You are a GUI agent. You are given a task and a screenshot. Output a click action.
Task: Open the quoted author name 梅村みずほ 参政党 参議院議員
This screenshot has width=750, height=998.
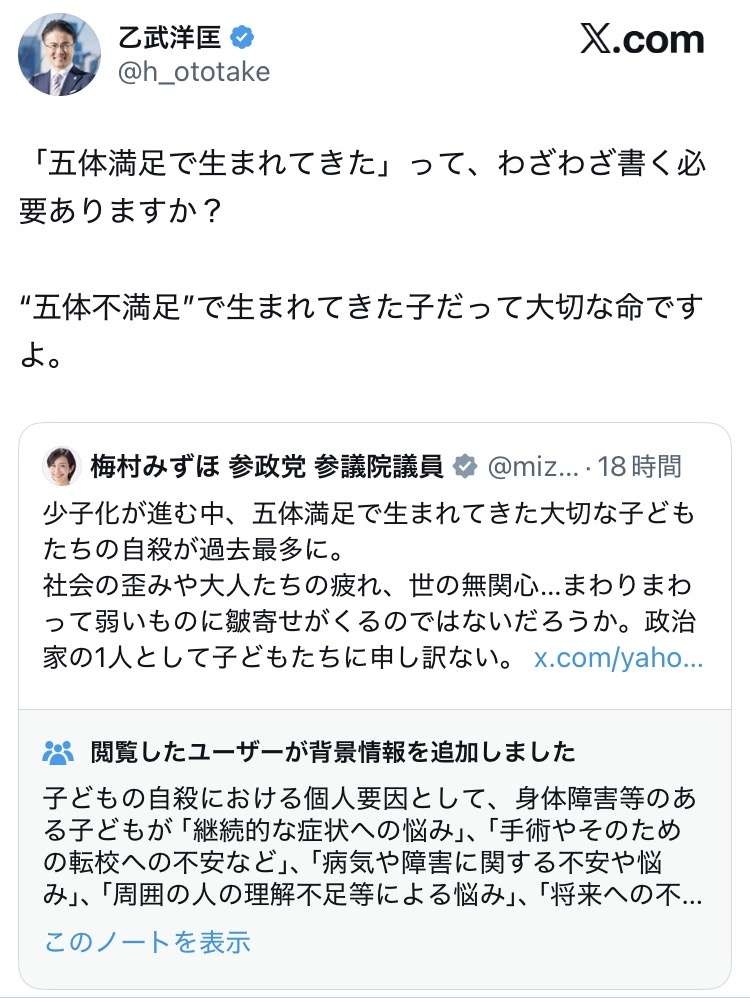[x=266, y=466]
